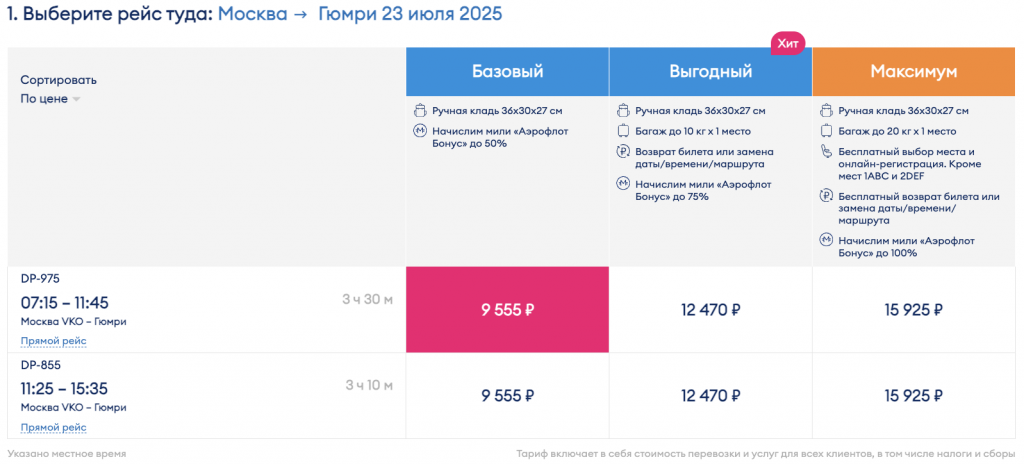
Task: Select the Выгодный tariff header
Action: click(710, 72)
